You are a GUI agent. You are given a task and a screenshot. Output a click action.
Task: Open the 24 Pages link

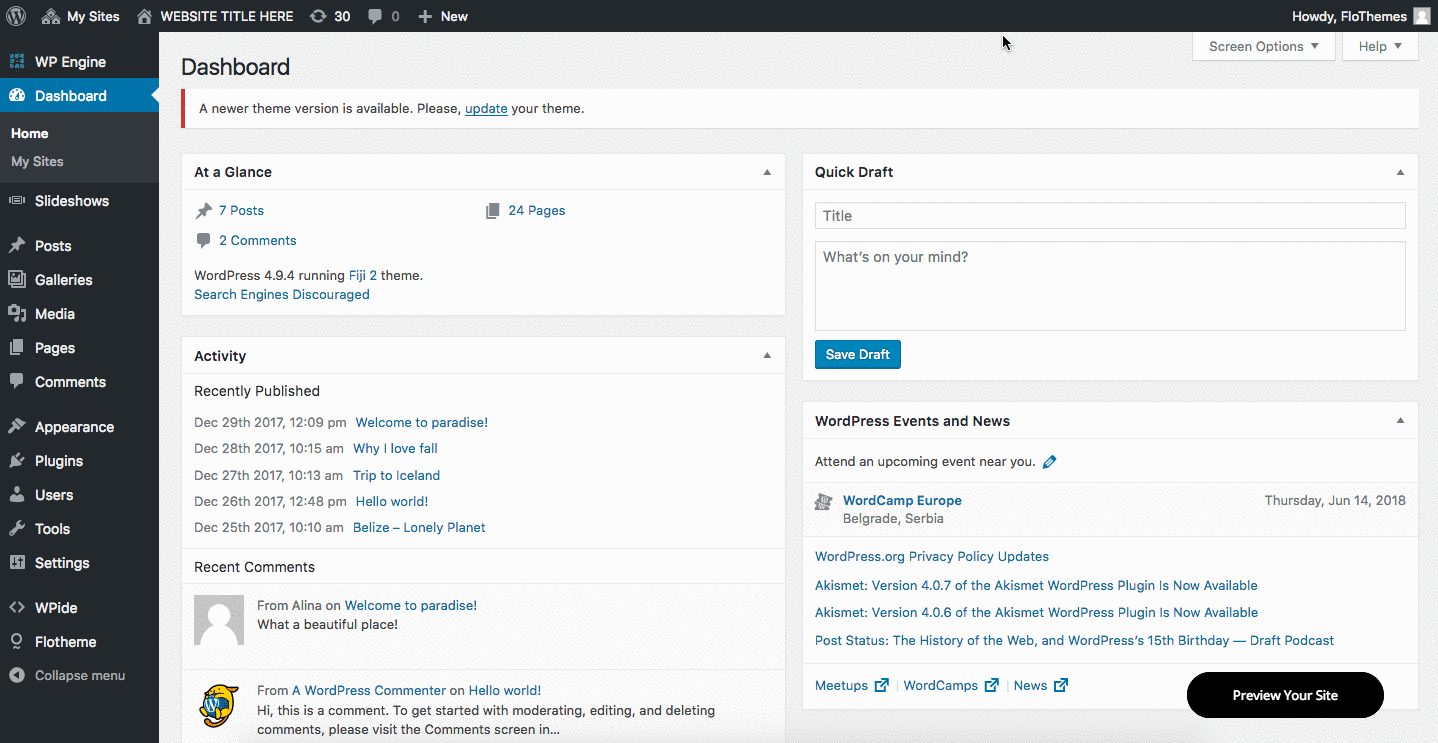pyautogui.click(x=537, y=211)
